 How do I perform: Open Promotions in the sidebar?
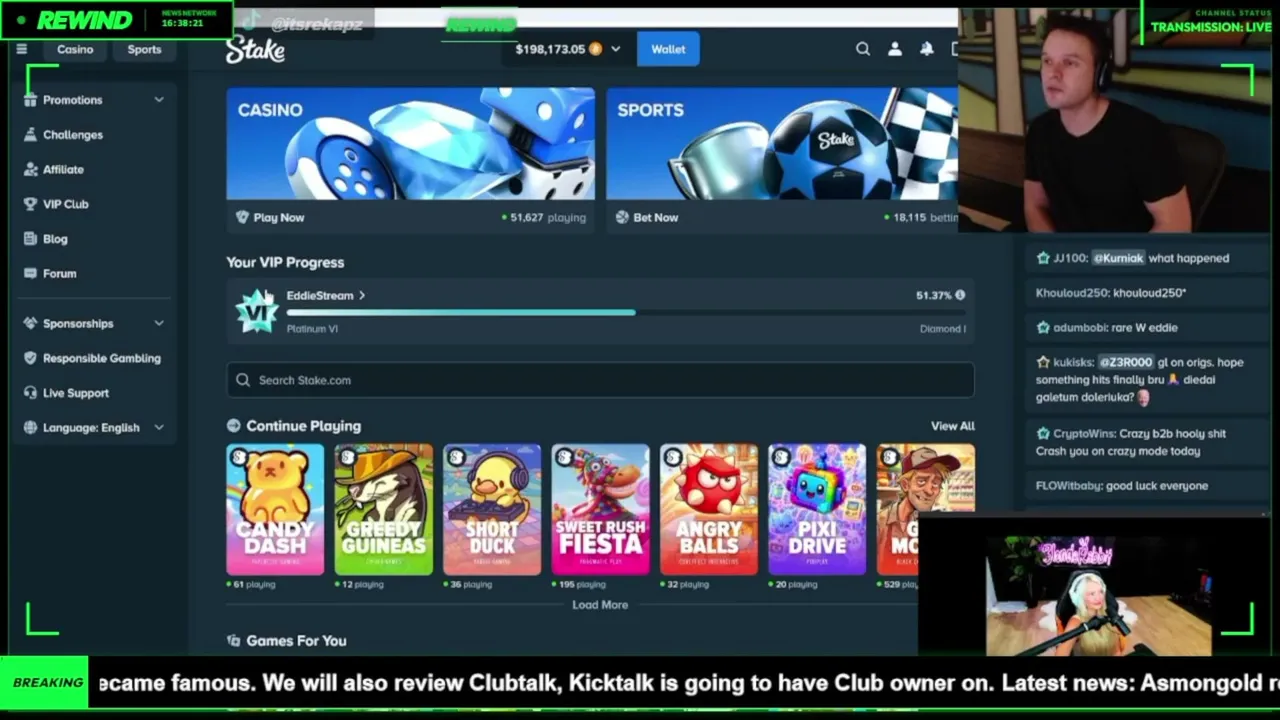point(72,100)
